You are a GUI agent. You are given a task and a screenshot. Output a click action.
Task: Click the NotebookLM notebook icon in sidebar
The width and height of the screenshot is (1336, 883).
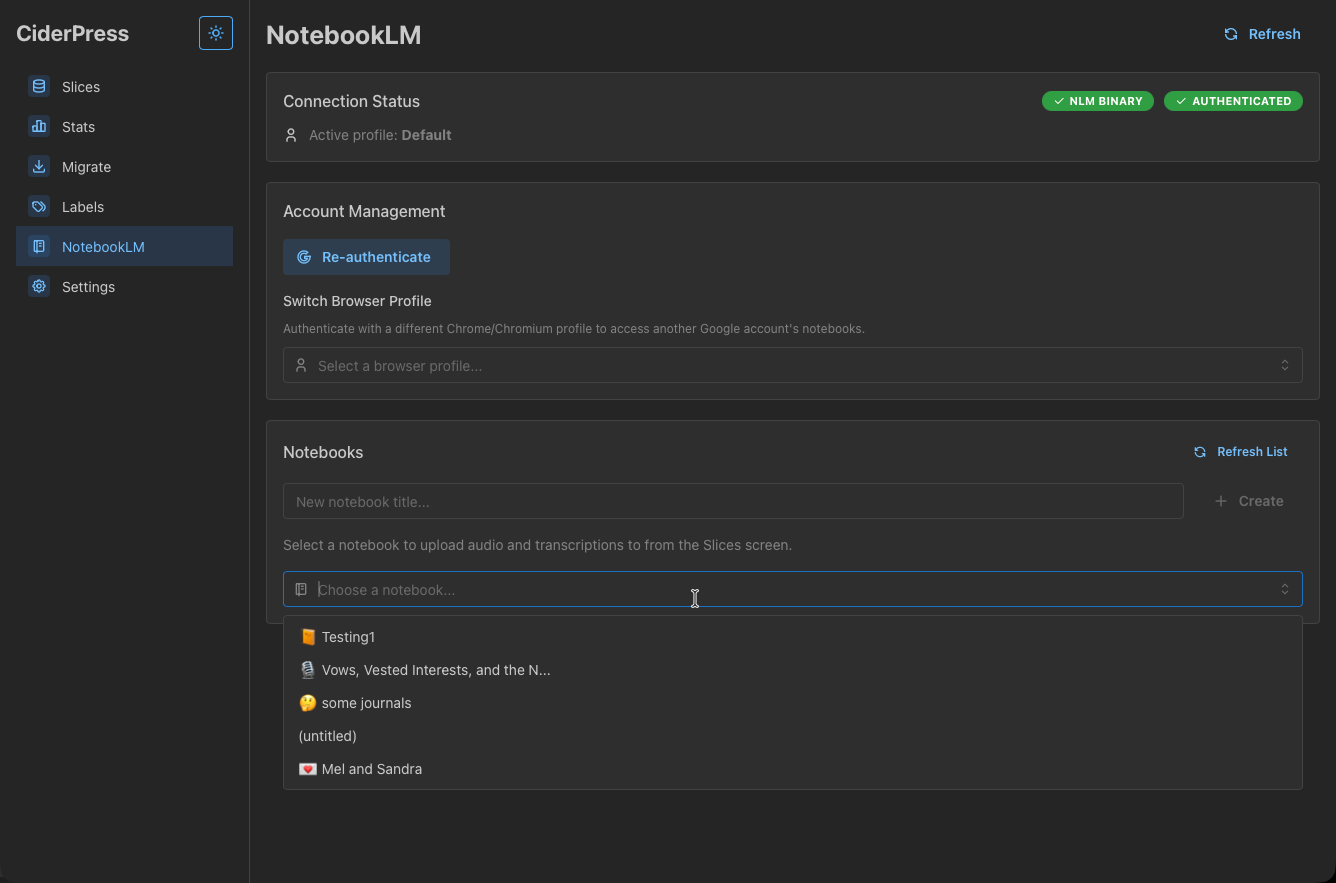pos(39,247)
